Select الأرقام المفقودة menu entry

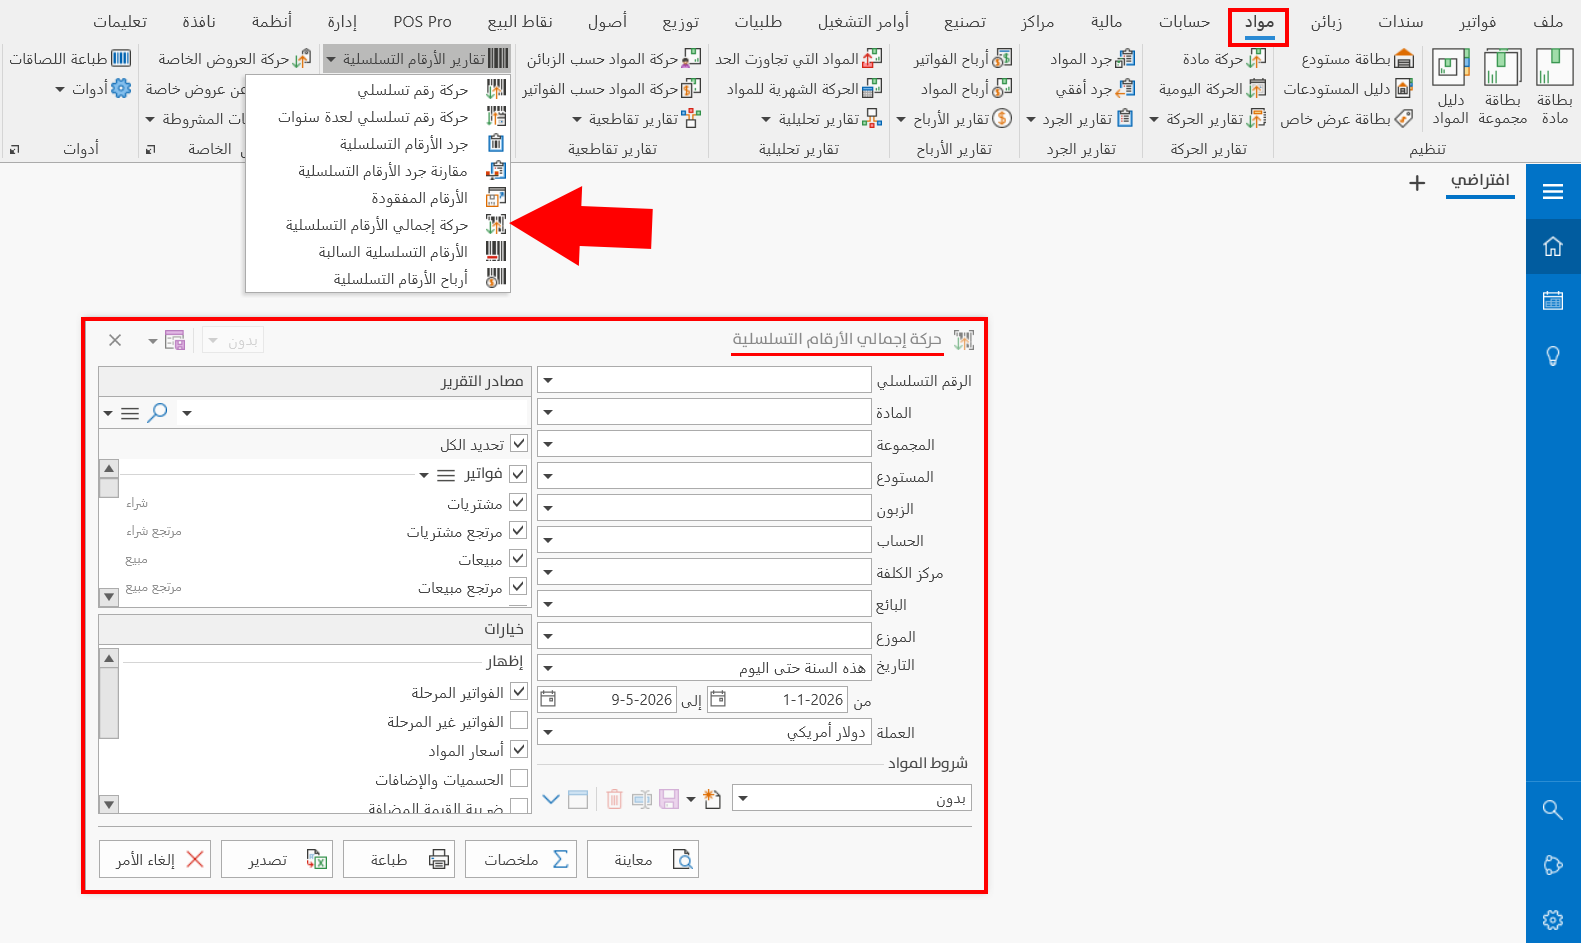(x=378, y=198)
